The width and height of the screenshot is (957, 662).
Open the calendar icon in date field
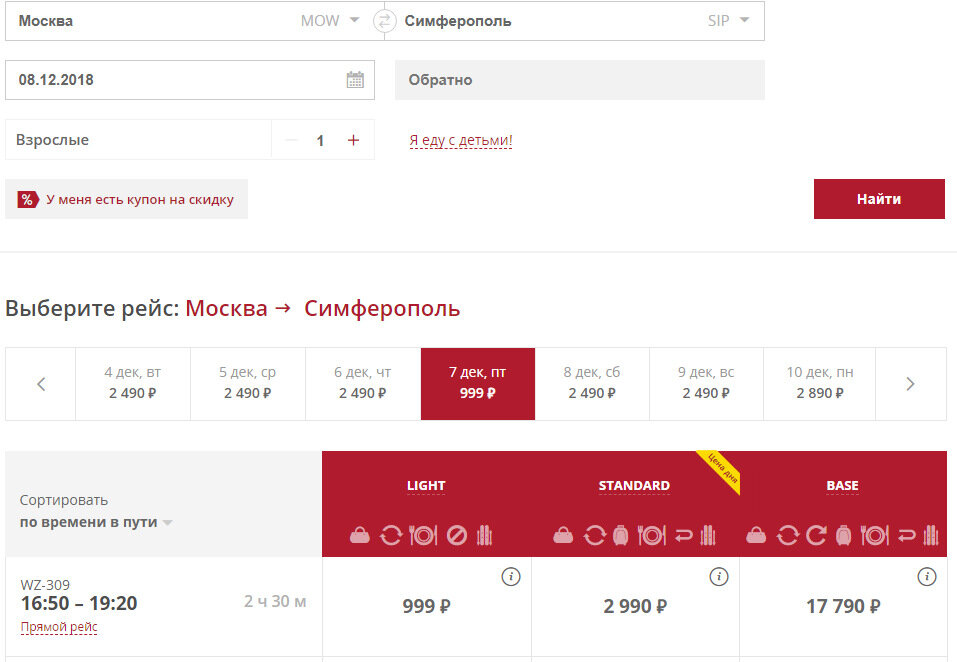pyautogui.click(x=355, y=80)
